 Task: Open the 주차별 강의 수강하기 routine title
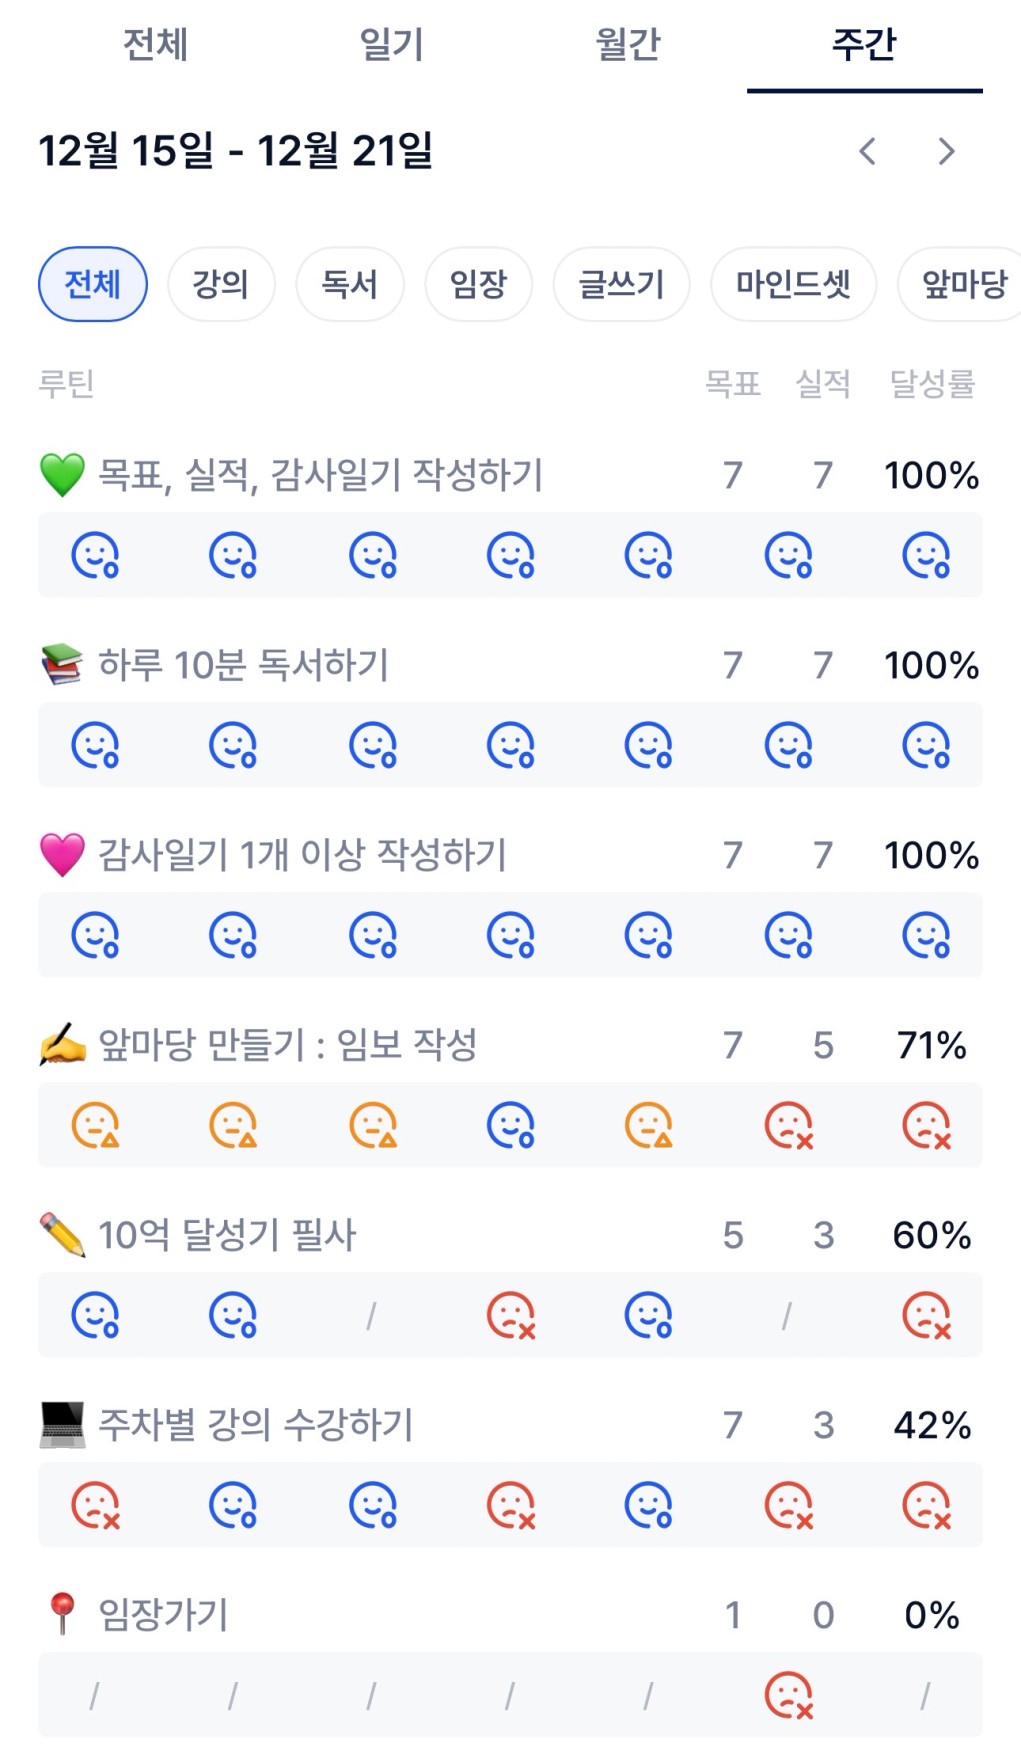pyautogui.click(x=255, y=1425)
